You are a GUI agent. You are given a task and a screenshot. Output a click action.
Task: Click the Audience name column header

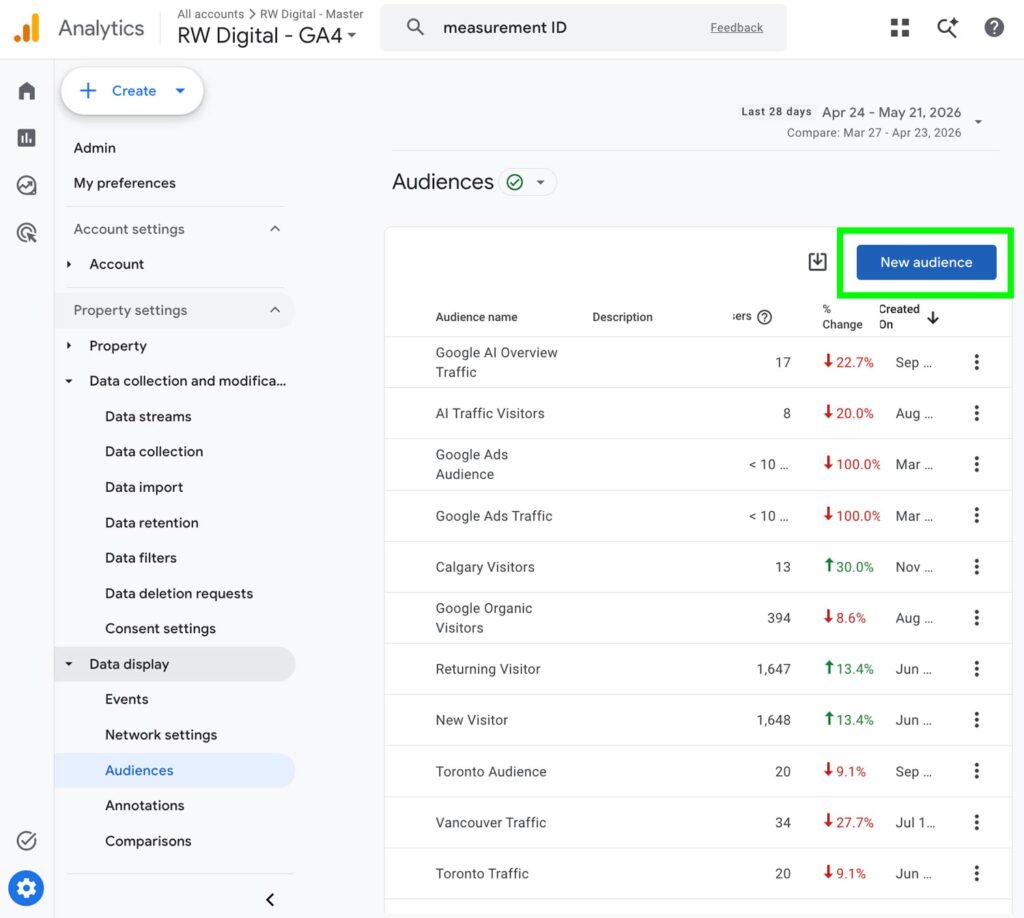pyautogui.click(x=477, y=317)
